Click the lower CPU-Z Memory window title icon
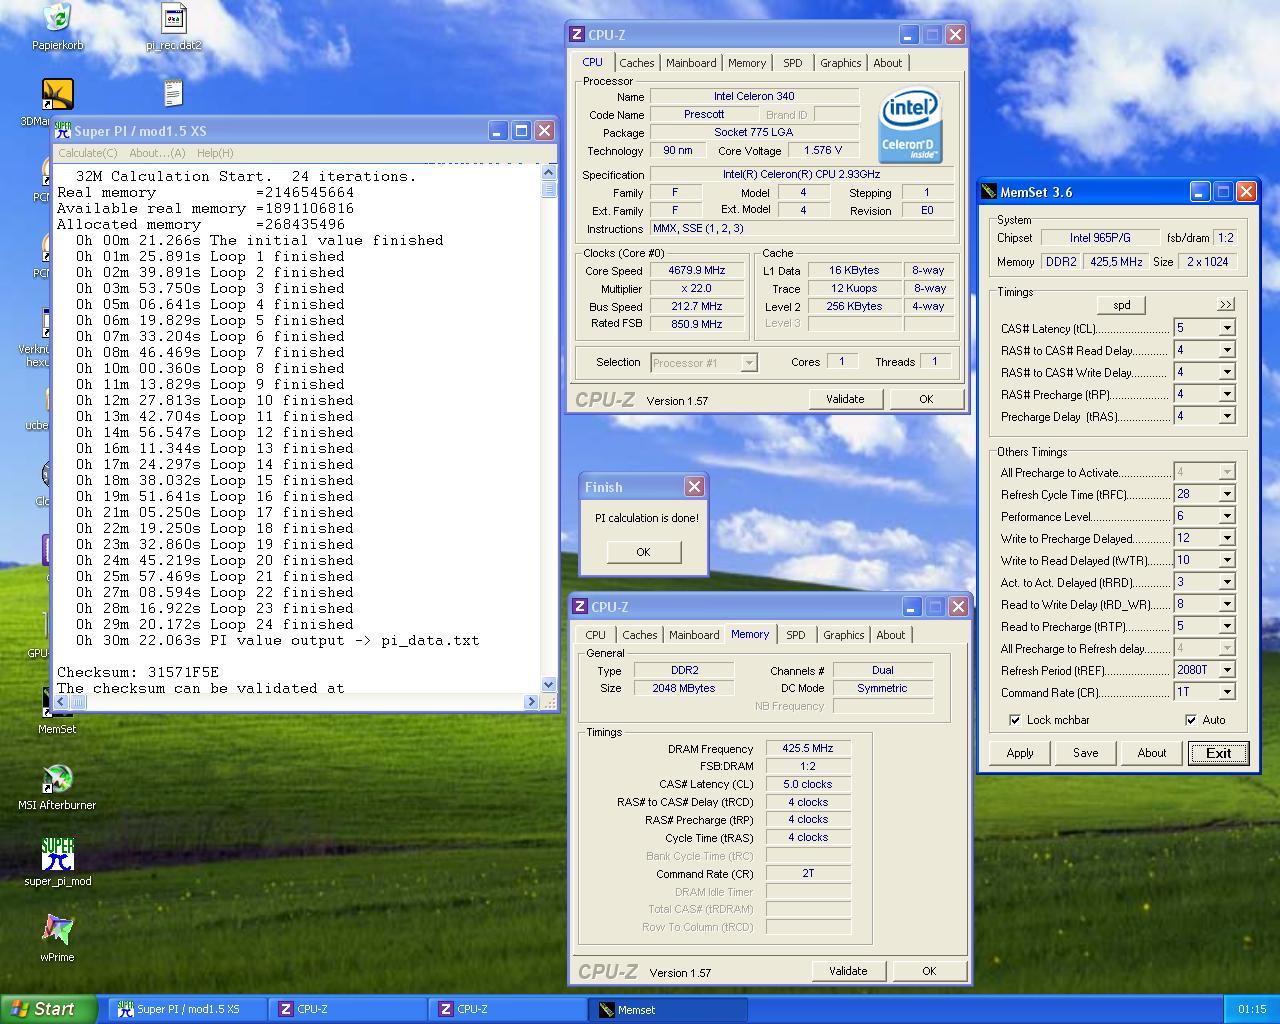Viewport: 1280px width, 1024px height. tap(579, 606)
